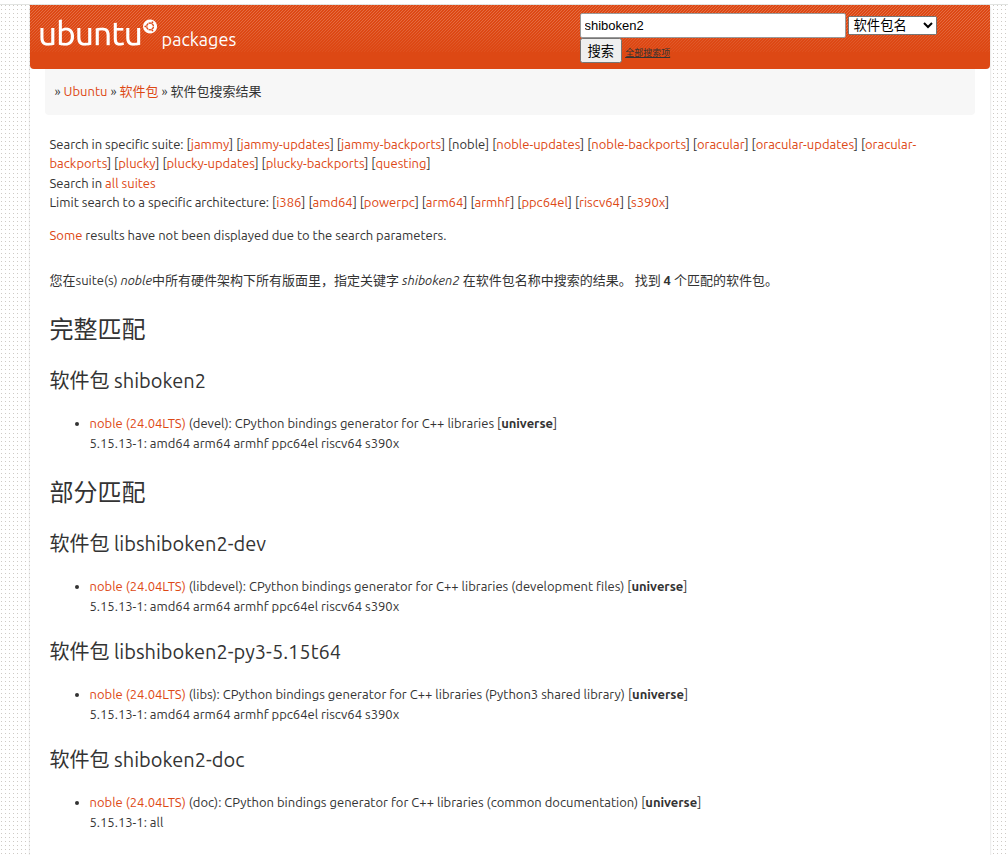Click the plain [noble] suite text
The width and height of the screenshot is (1008, 855).
[469, 145]
